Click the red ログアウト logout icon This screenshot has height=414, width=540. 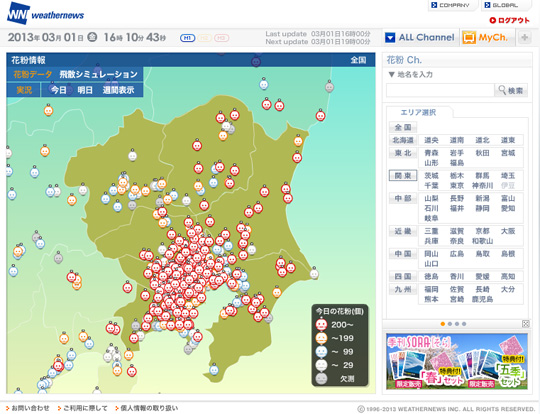tap(492, 20)
